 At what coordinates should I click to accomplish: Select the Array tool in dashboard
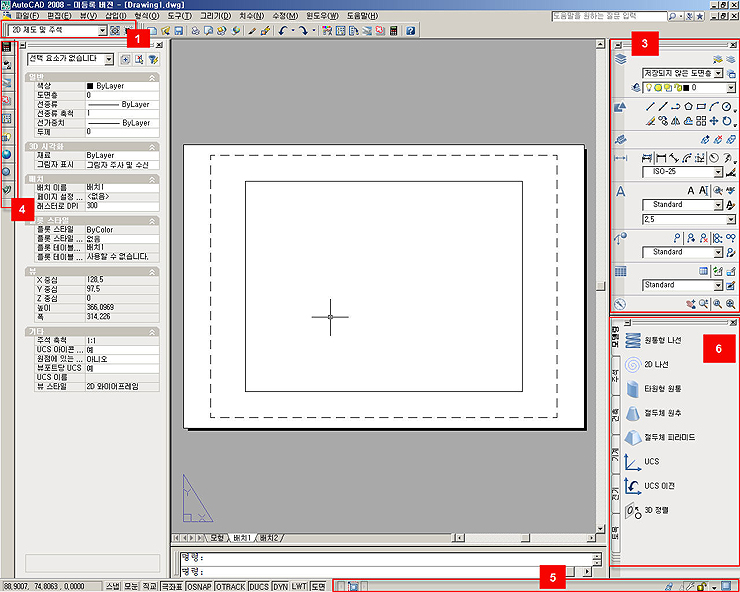pos(701,121)
